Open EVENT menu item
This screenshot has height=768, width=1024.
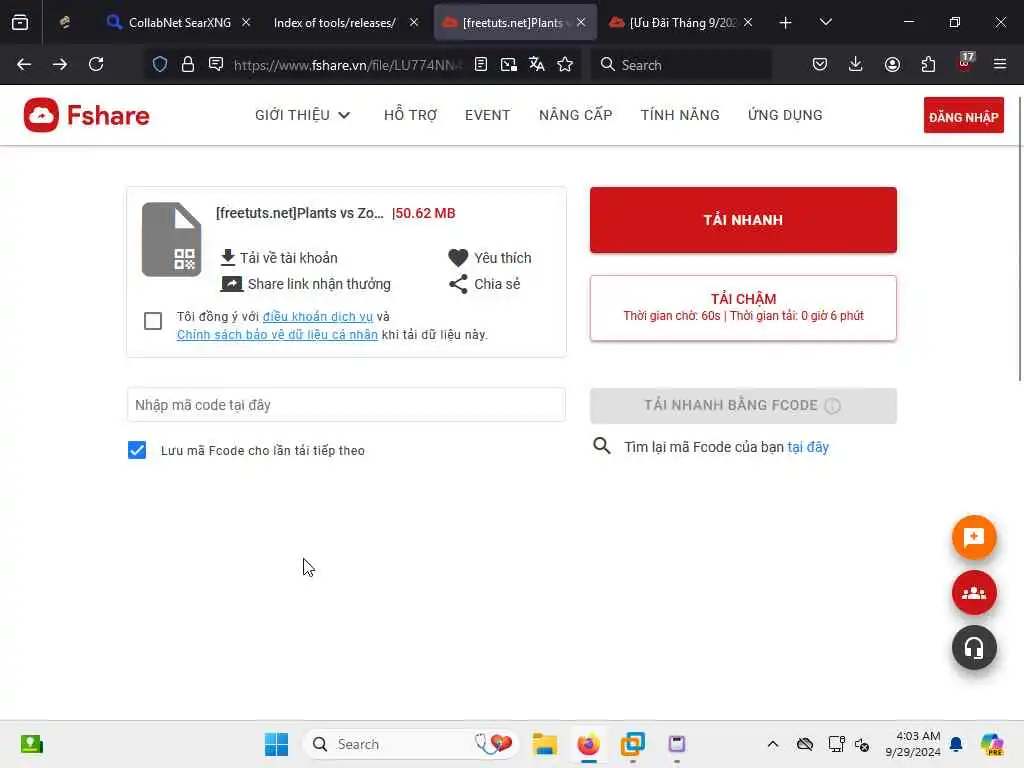(x=487, y=115)
